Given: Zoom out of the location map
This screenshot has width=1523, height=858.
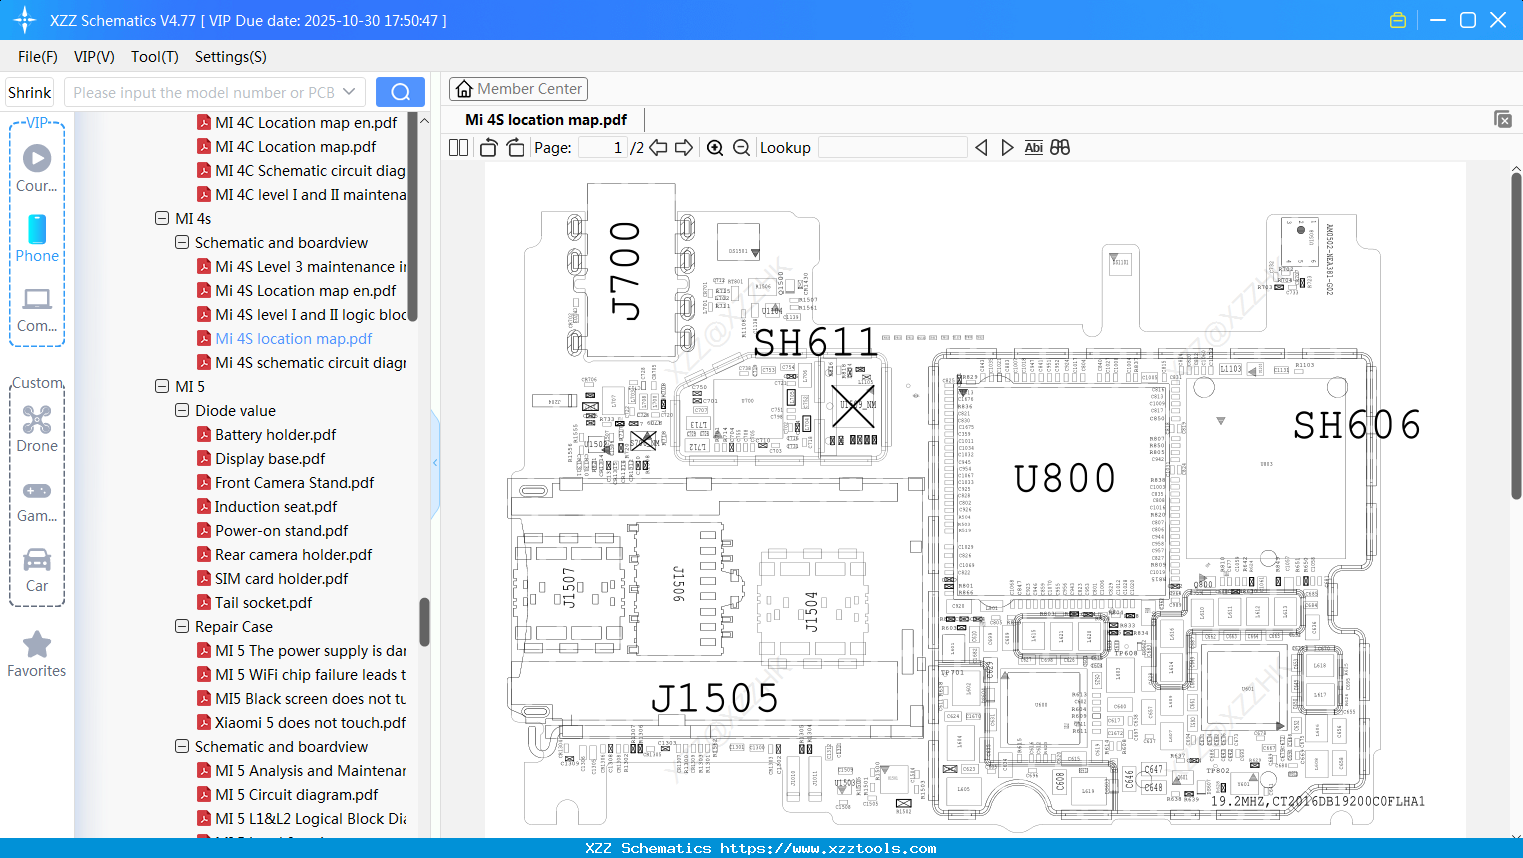Looking at the screenshot, I should pos(741,147).
